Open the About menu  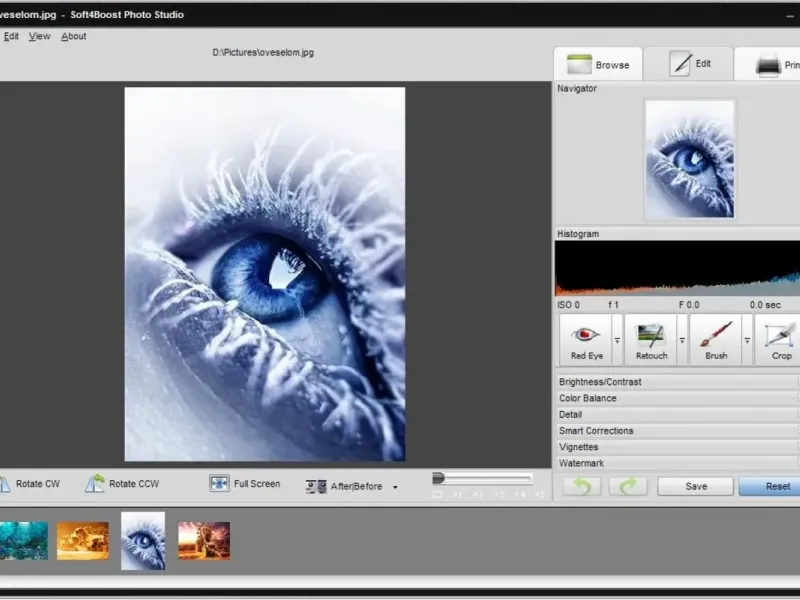[x=73, y=36]
